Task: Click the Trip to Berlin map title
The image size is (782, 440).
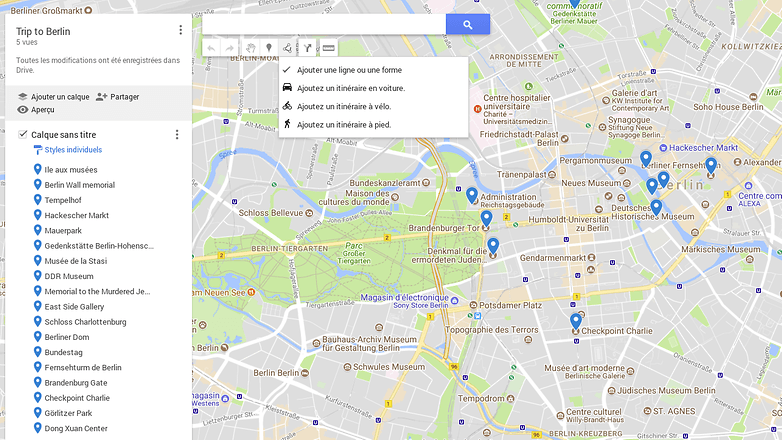Action: pos(43,31)
